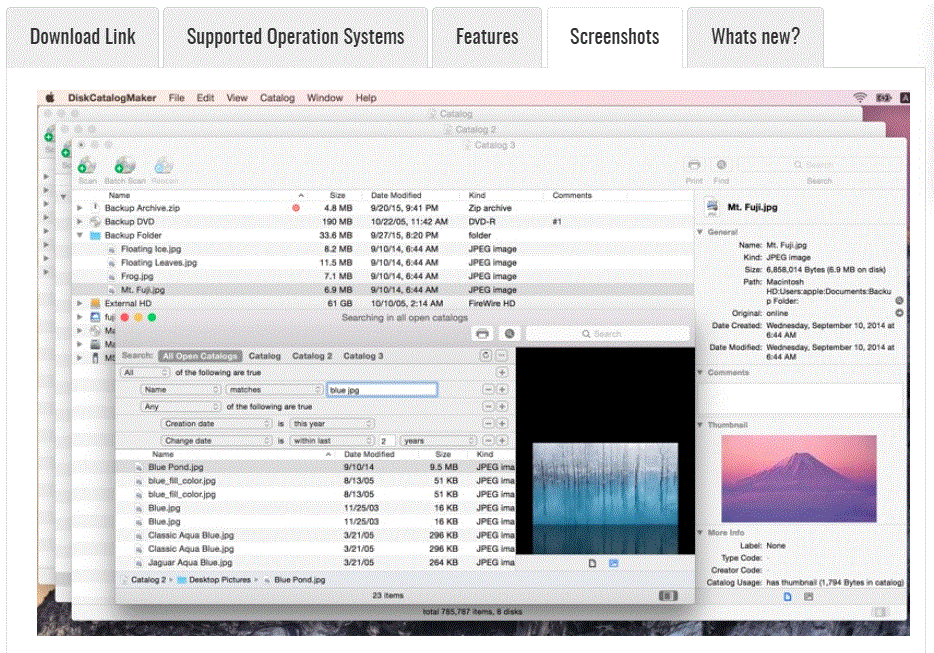Expand the External HD row
Screen dimensions: 934x653
[x=79, y=303]
